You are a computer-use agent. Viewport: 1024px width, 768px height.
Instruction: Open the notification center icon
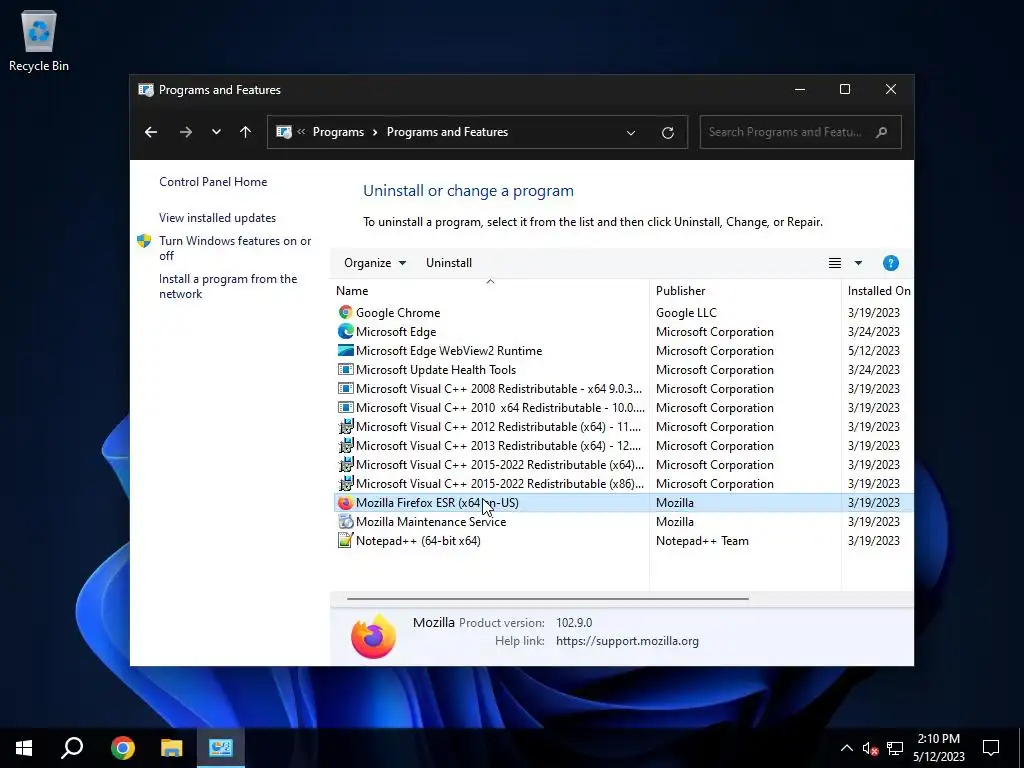pyautogui.click(x=991, y=748)
